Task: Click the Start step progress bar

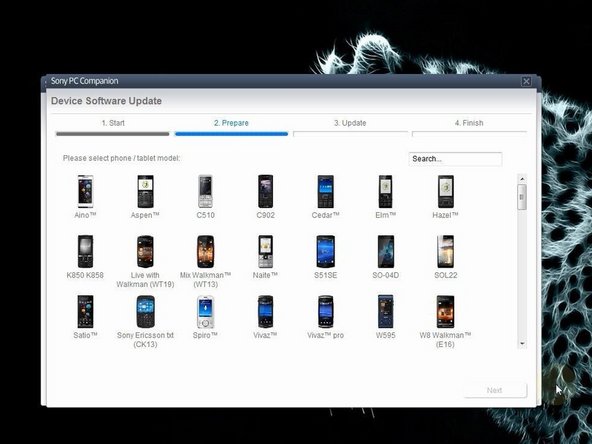Action: click(x=113, y=134)
